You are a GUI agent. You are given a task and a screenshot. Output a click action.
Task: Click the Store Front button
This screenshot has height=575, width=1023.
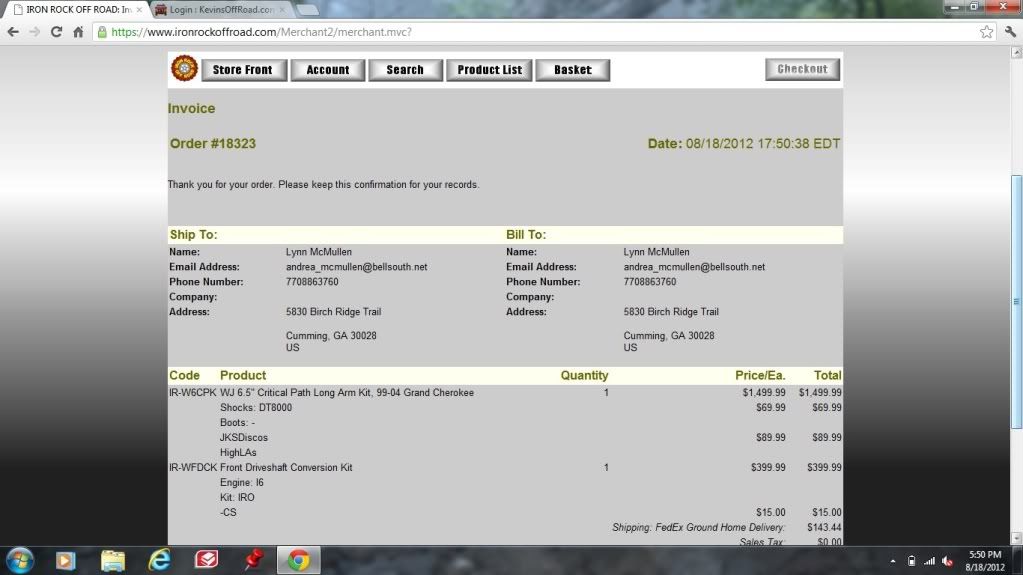coord(243,70)
